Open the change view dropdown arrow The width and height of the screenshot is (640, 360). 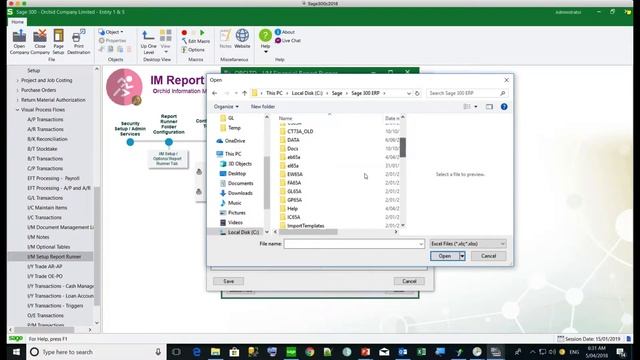(x=476, y=107)
